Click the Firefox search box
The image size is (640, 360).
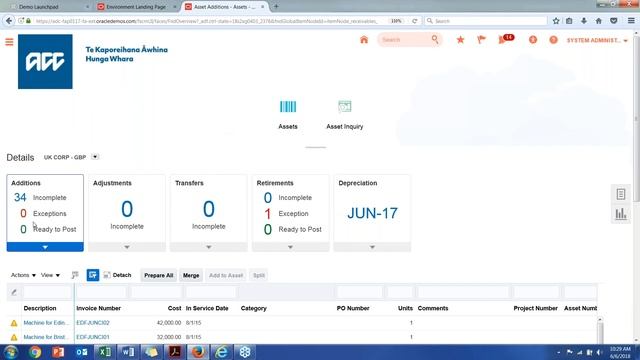486,21
